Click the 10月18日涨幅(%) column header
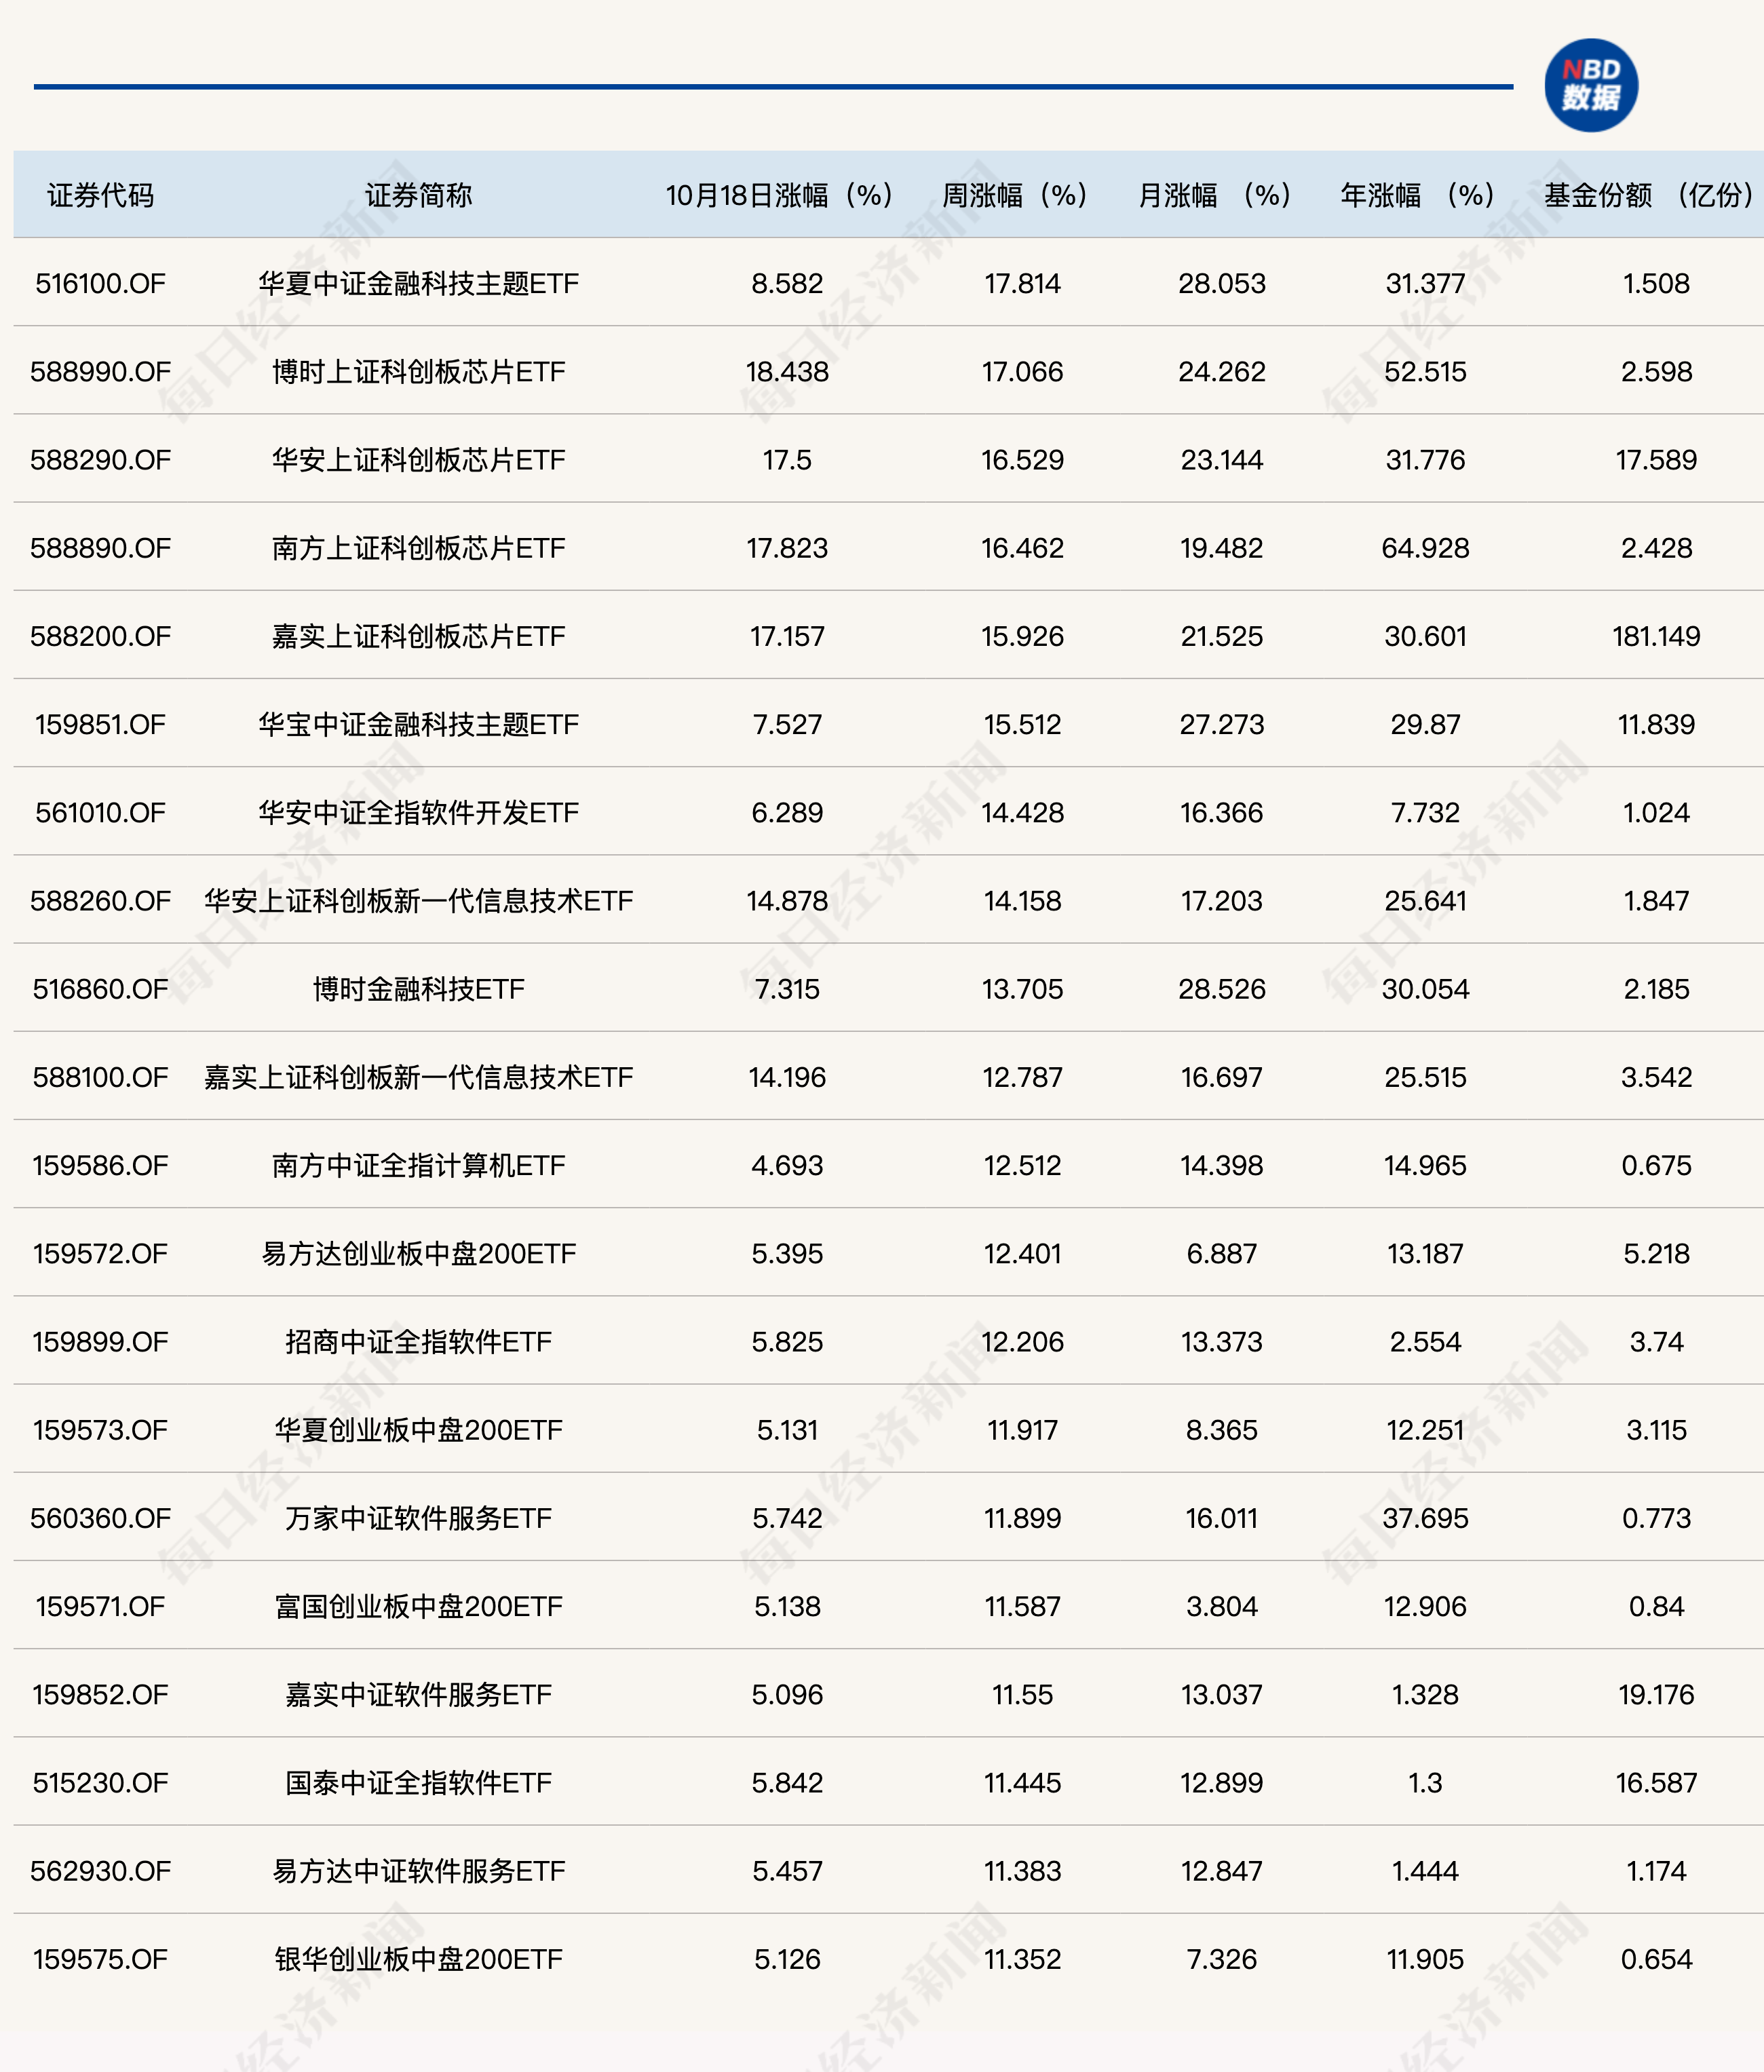This screenshot has width=1764, height=2072. coord(780,195)
